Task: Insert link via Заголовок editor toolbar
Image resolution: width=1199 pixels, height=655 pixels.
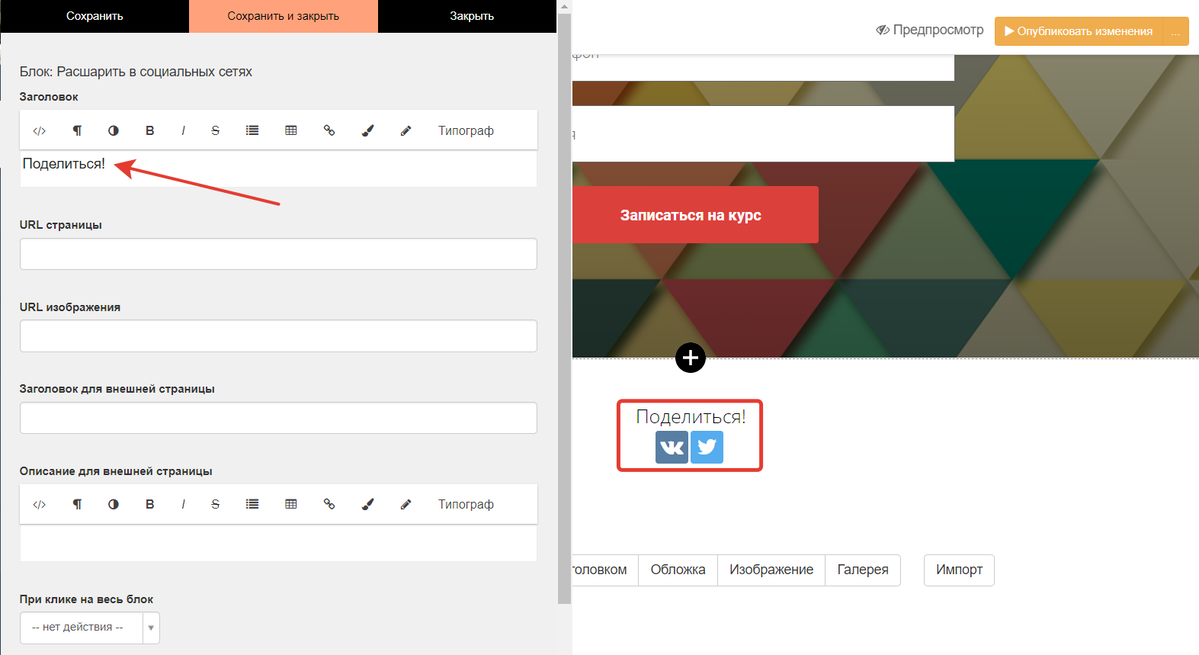Action: point(330,131)
